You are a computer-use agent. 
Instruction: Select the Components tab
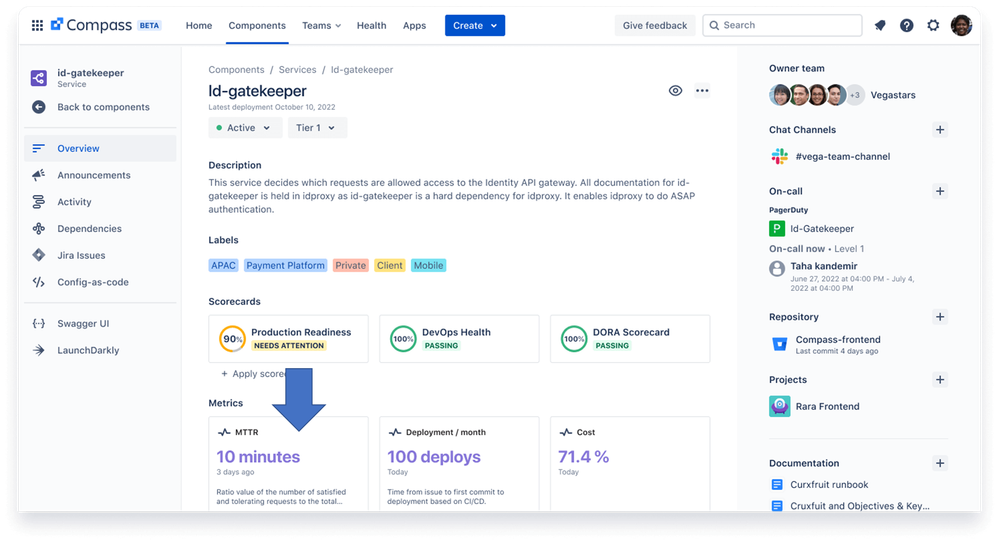click(x=257, y=25)
